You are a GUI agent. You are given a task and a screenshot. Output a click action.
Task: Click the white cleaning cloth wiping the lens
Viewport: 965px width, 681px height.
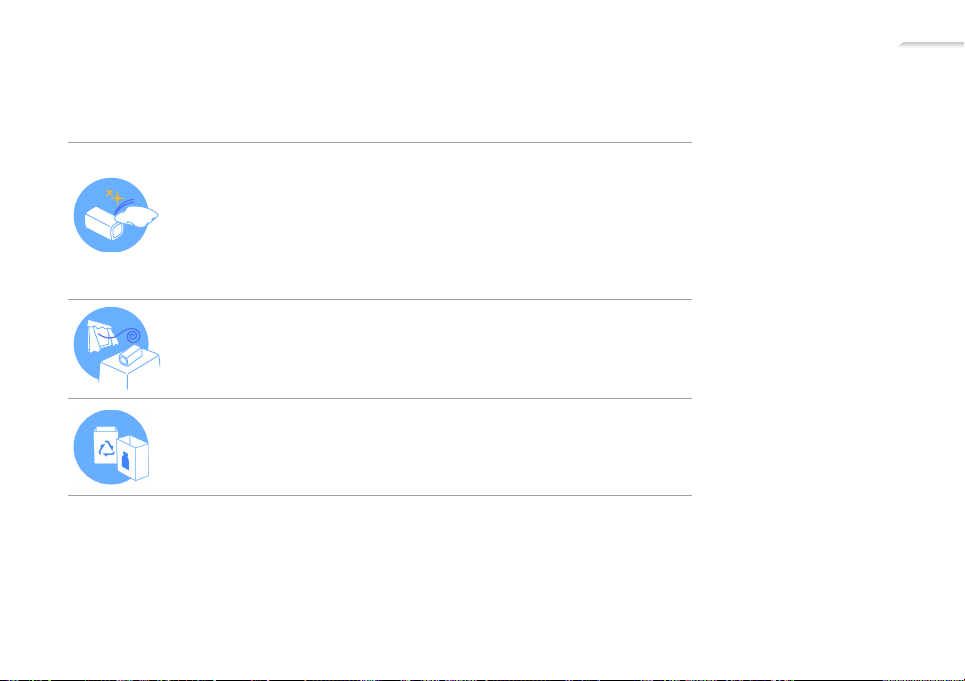tap(137, 217)
